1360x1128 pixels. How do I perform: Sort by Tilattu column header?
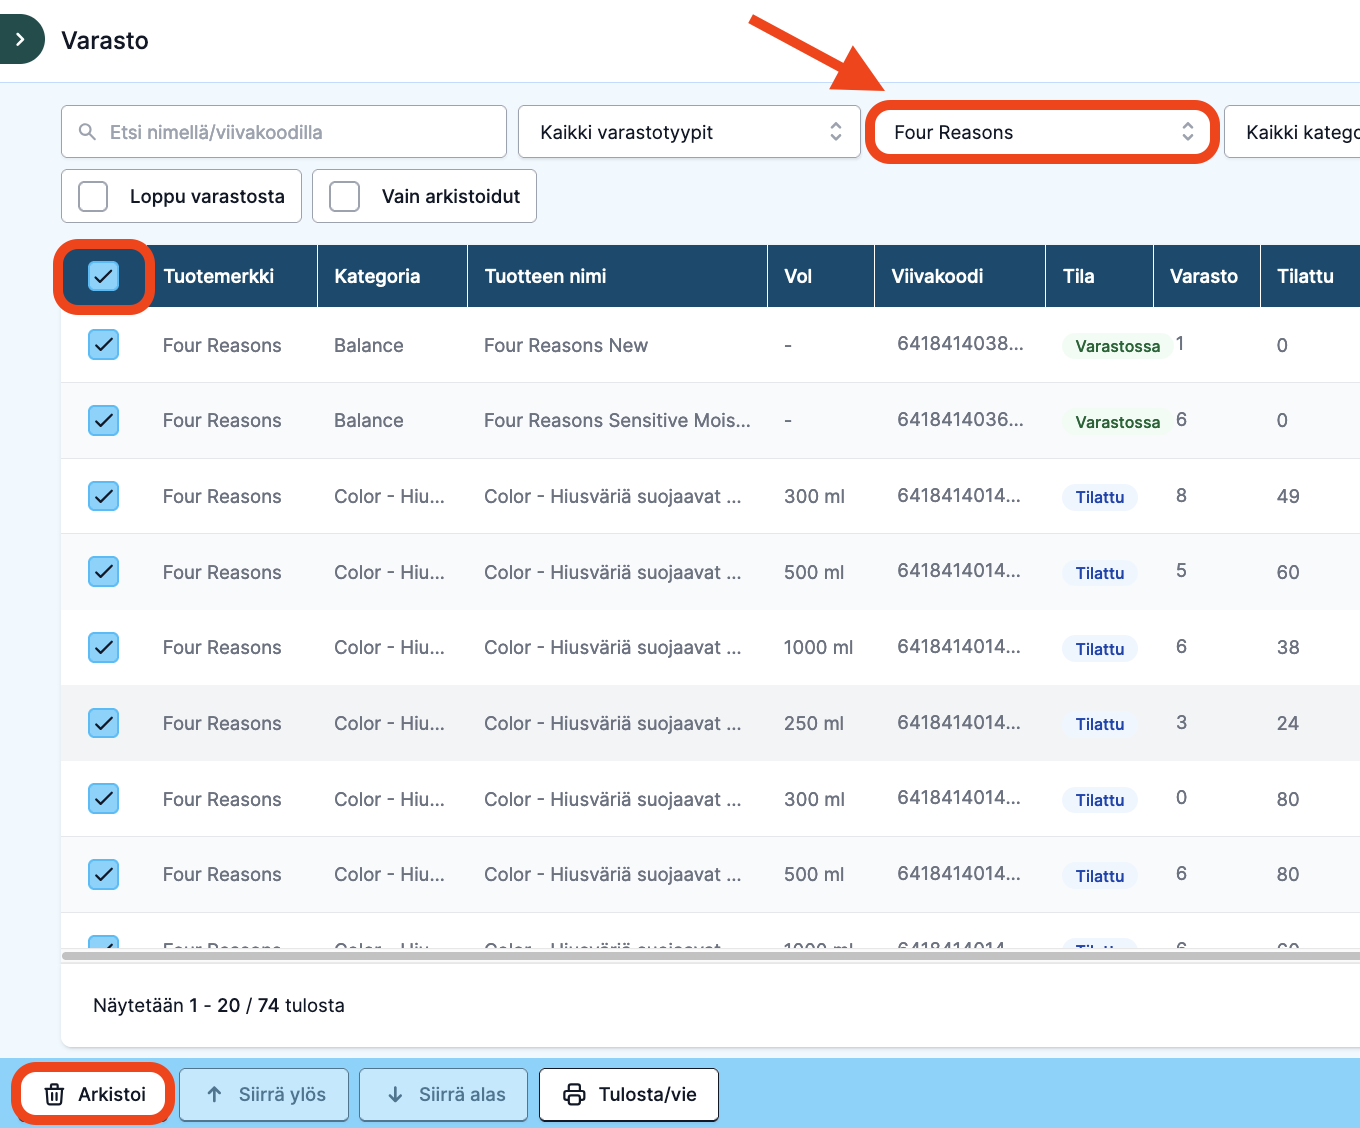coord(1305,276)
